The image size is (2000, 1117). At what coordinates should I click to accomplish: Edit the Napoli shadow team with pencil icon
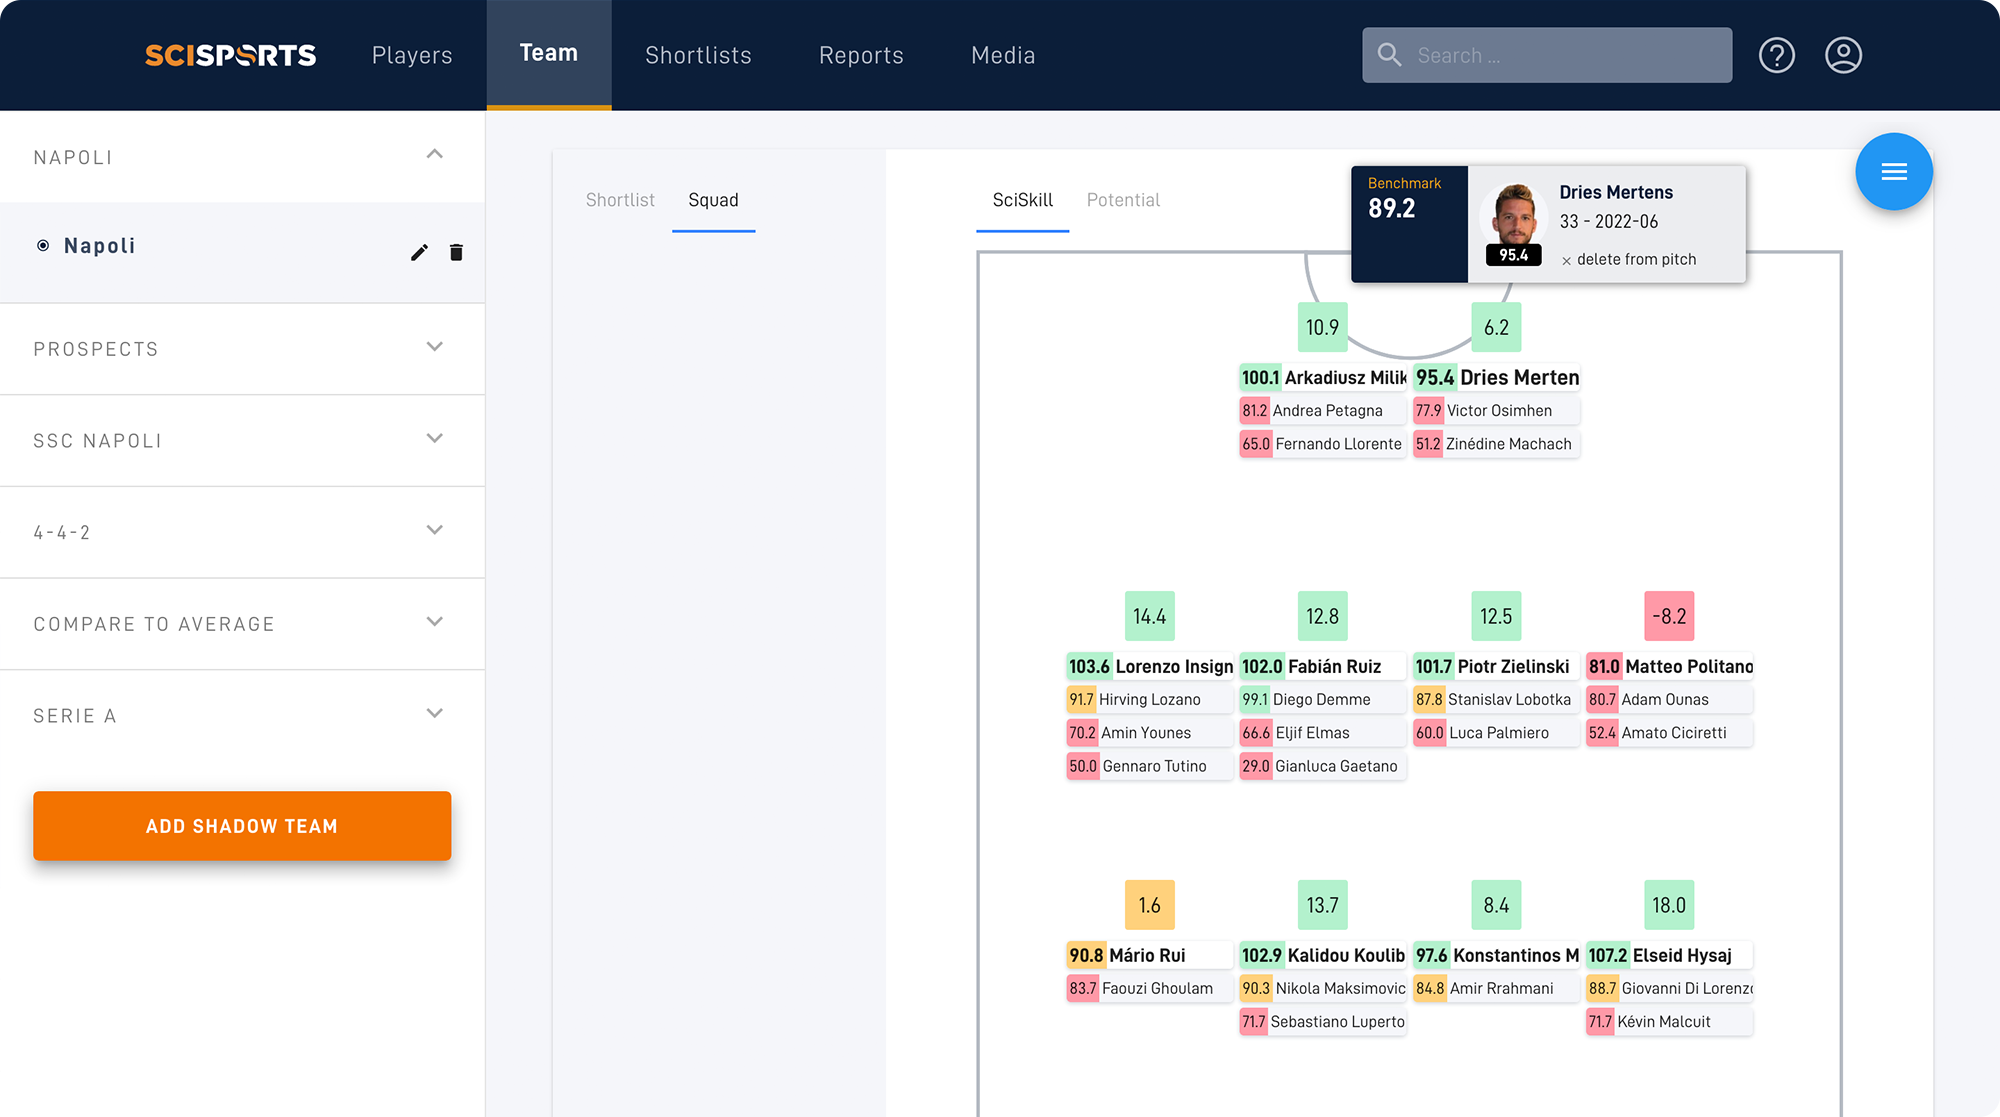[x=419, y=252]
